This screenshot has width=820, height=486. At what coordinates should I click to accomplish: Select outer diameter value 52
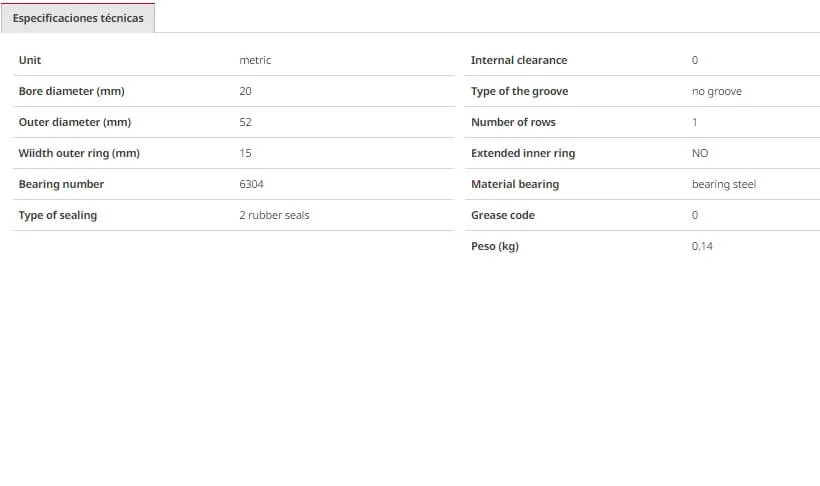[245, 122]
